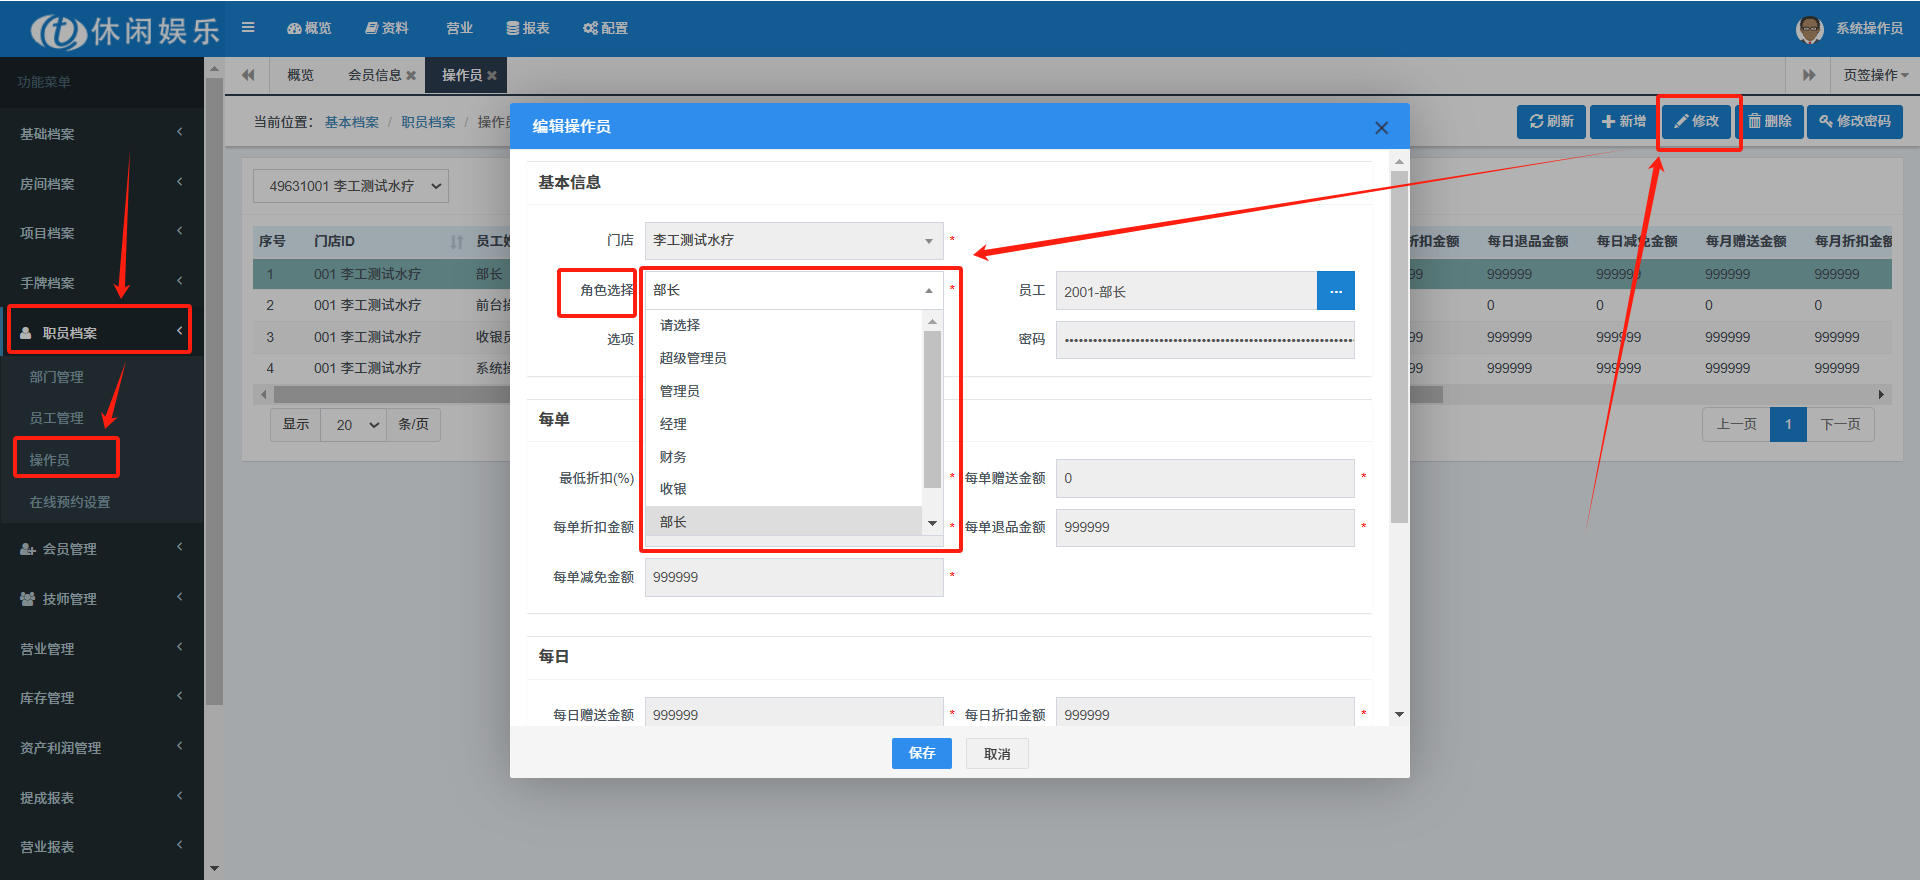
Task: Close the 编辑操作员 dialog with X icon
Action: 1381,127
